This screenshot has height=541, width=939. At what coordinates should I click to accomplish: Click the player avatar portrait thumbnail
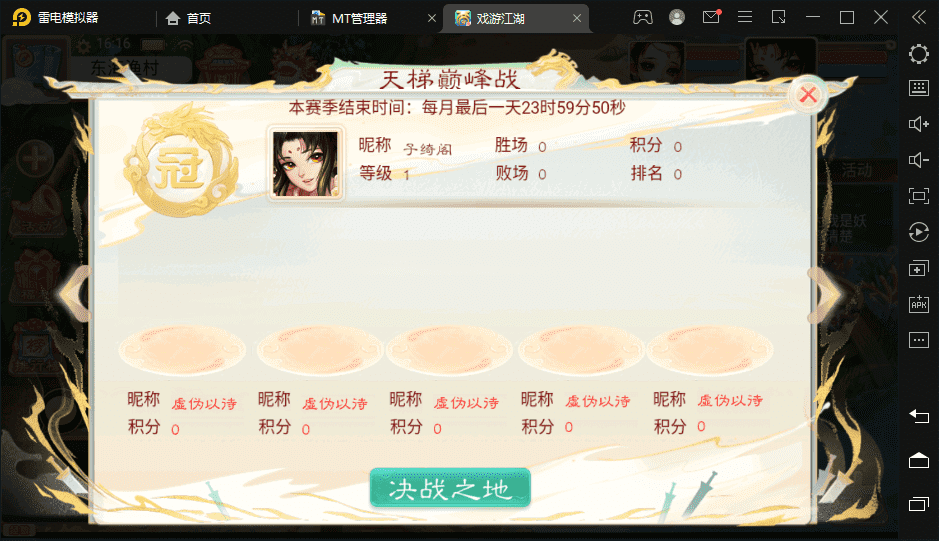[305, 164]
